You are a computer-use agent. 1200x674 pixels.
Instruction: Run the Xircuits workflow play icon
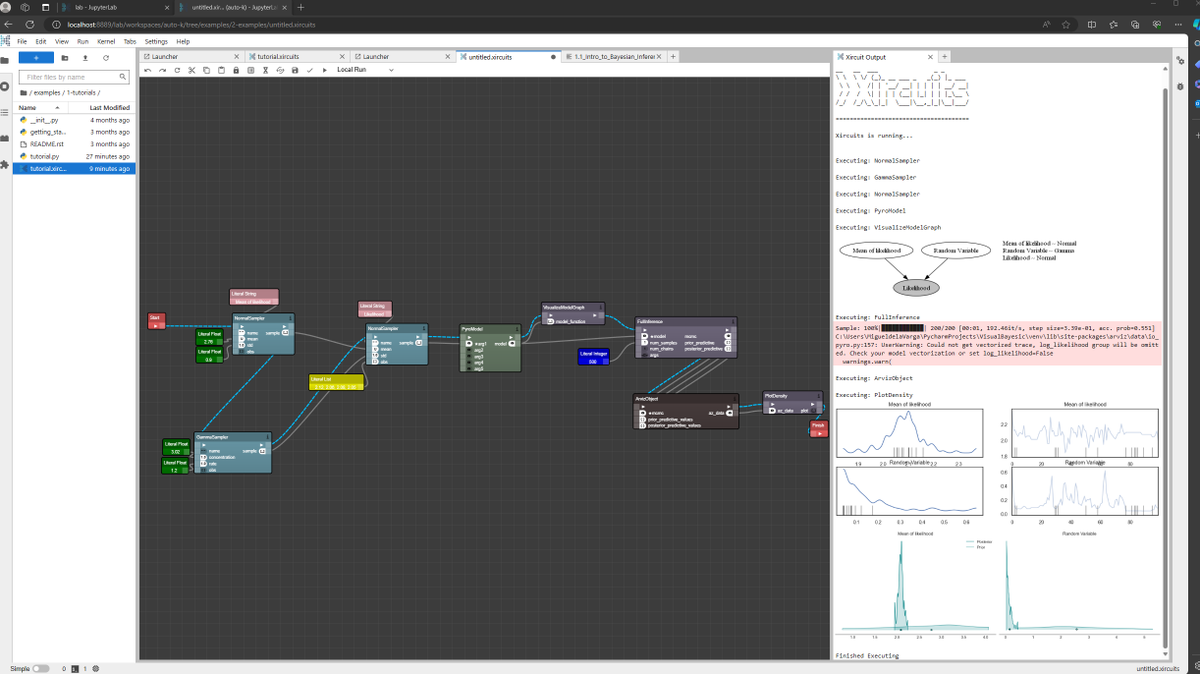point(324,70)
